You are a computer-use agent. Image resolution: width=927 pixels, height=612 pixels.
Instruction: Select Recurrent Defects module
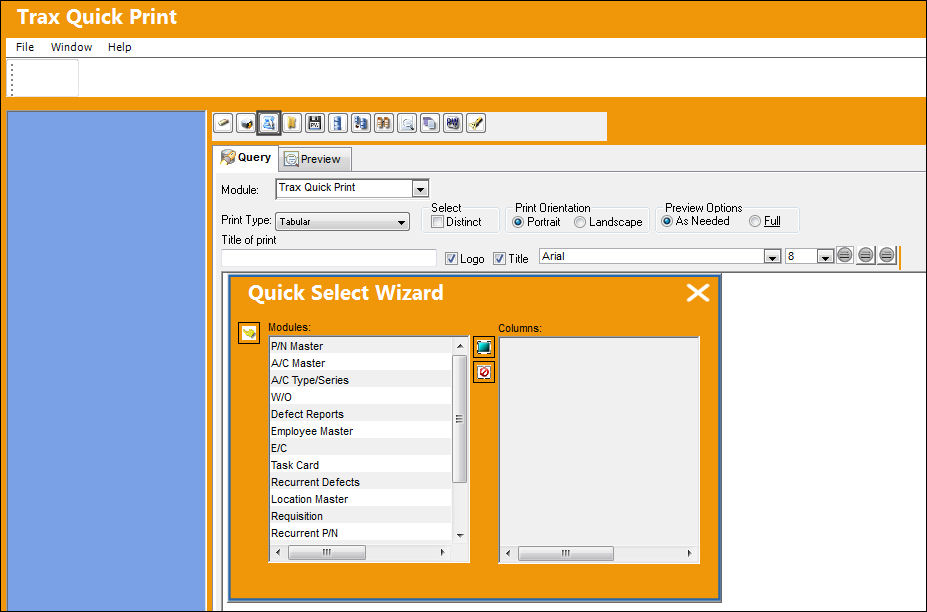click(361, 482)
